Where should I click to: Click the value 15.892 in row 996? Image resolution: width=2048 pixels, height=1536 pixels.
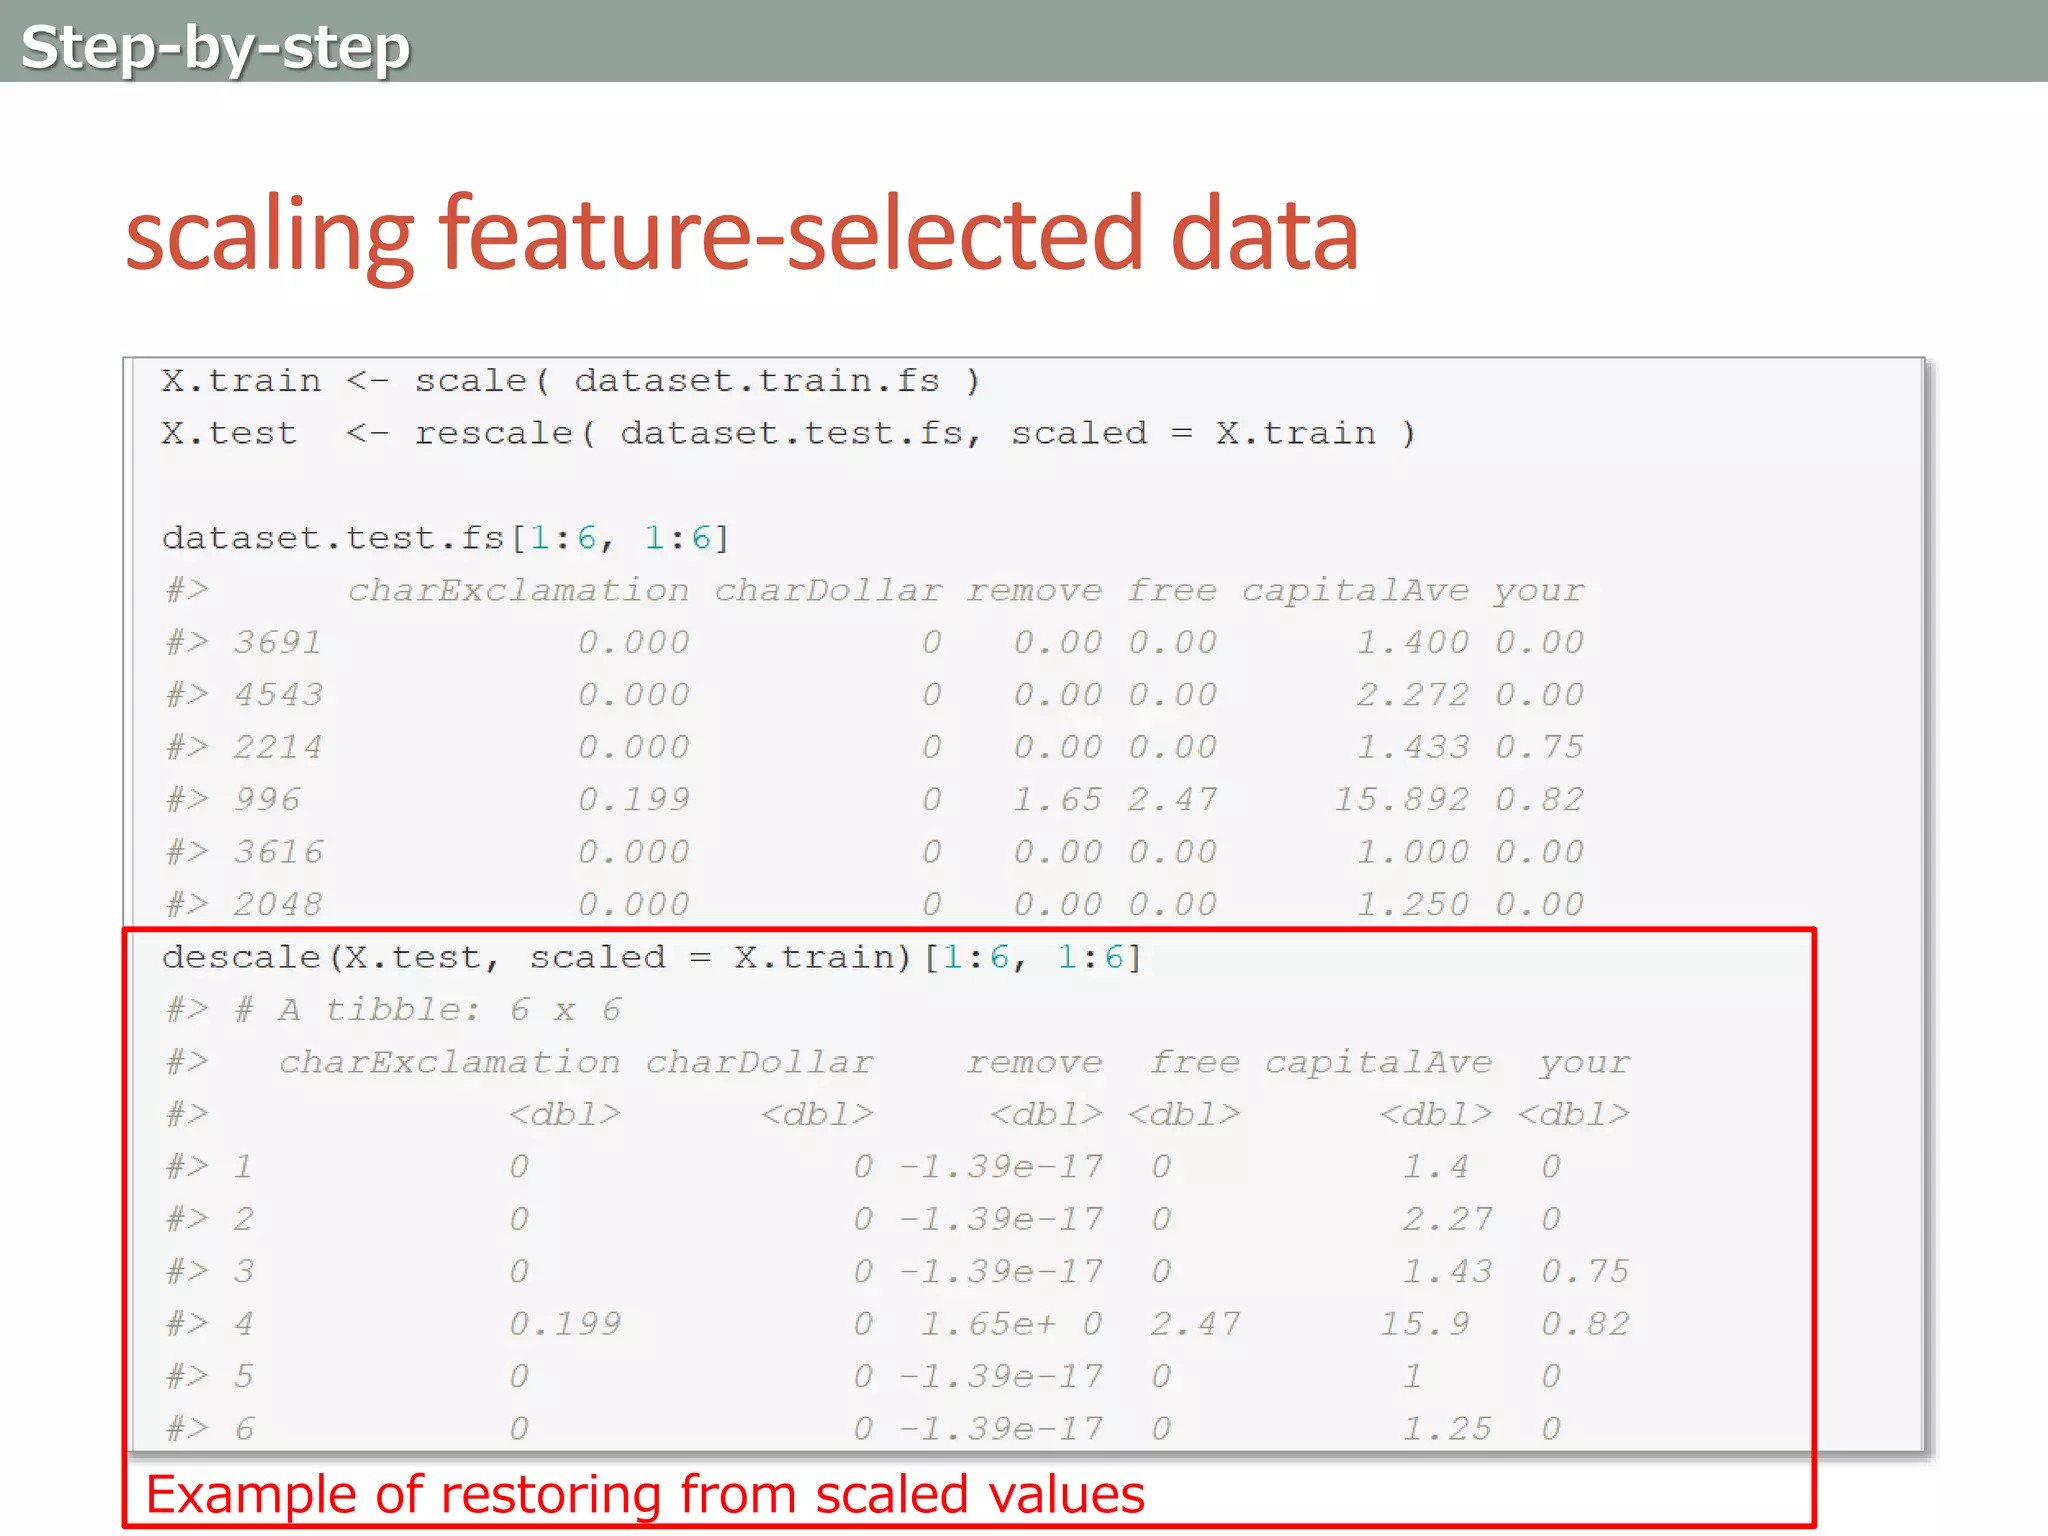point(1402,799)
